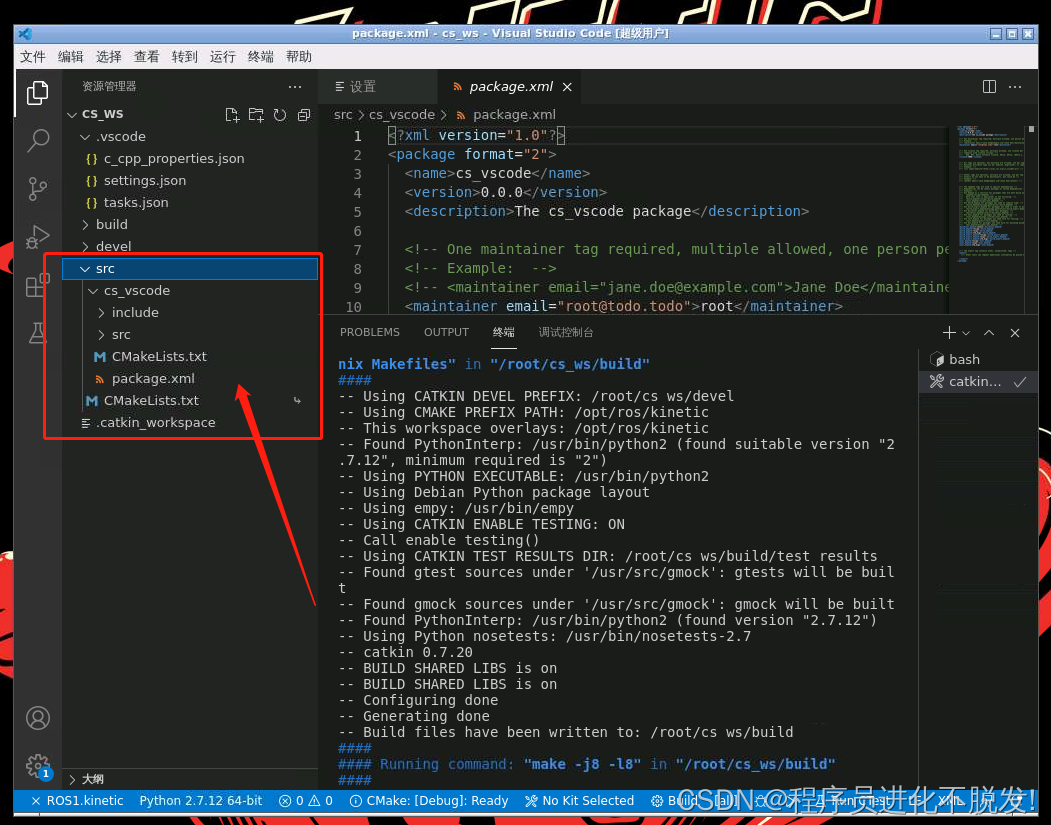This screenshot has height=825, width=1051.
Task: Click ROS1.kinetic status bar item
Action: pyautogui.click(x=78, y=800)
